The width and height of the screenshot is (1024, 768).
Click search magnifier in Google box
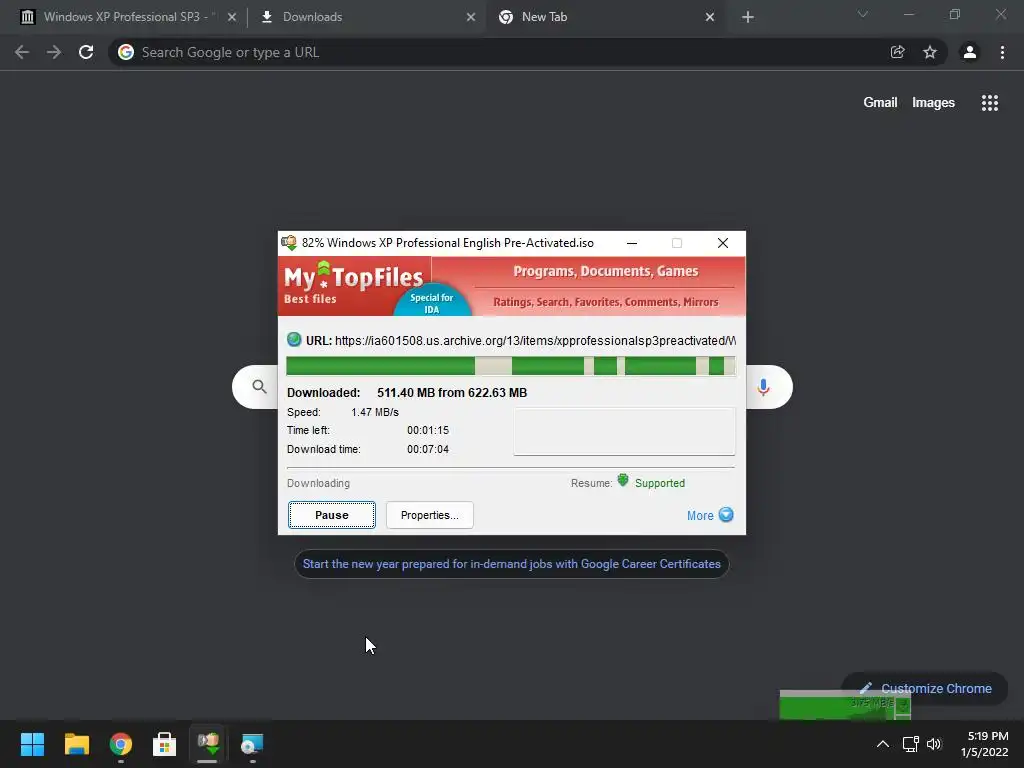tap(259, 387)
